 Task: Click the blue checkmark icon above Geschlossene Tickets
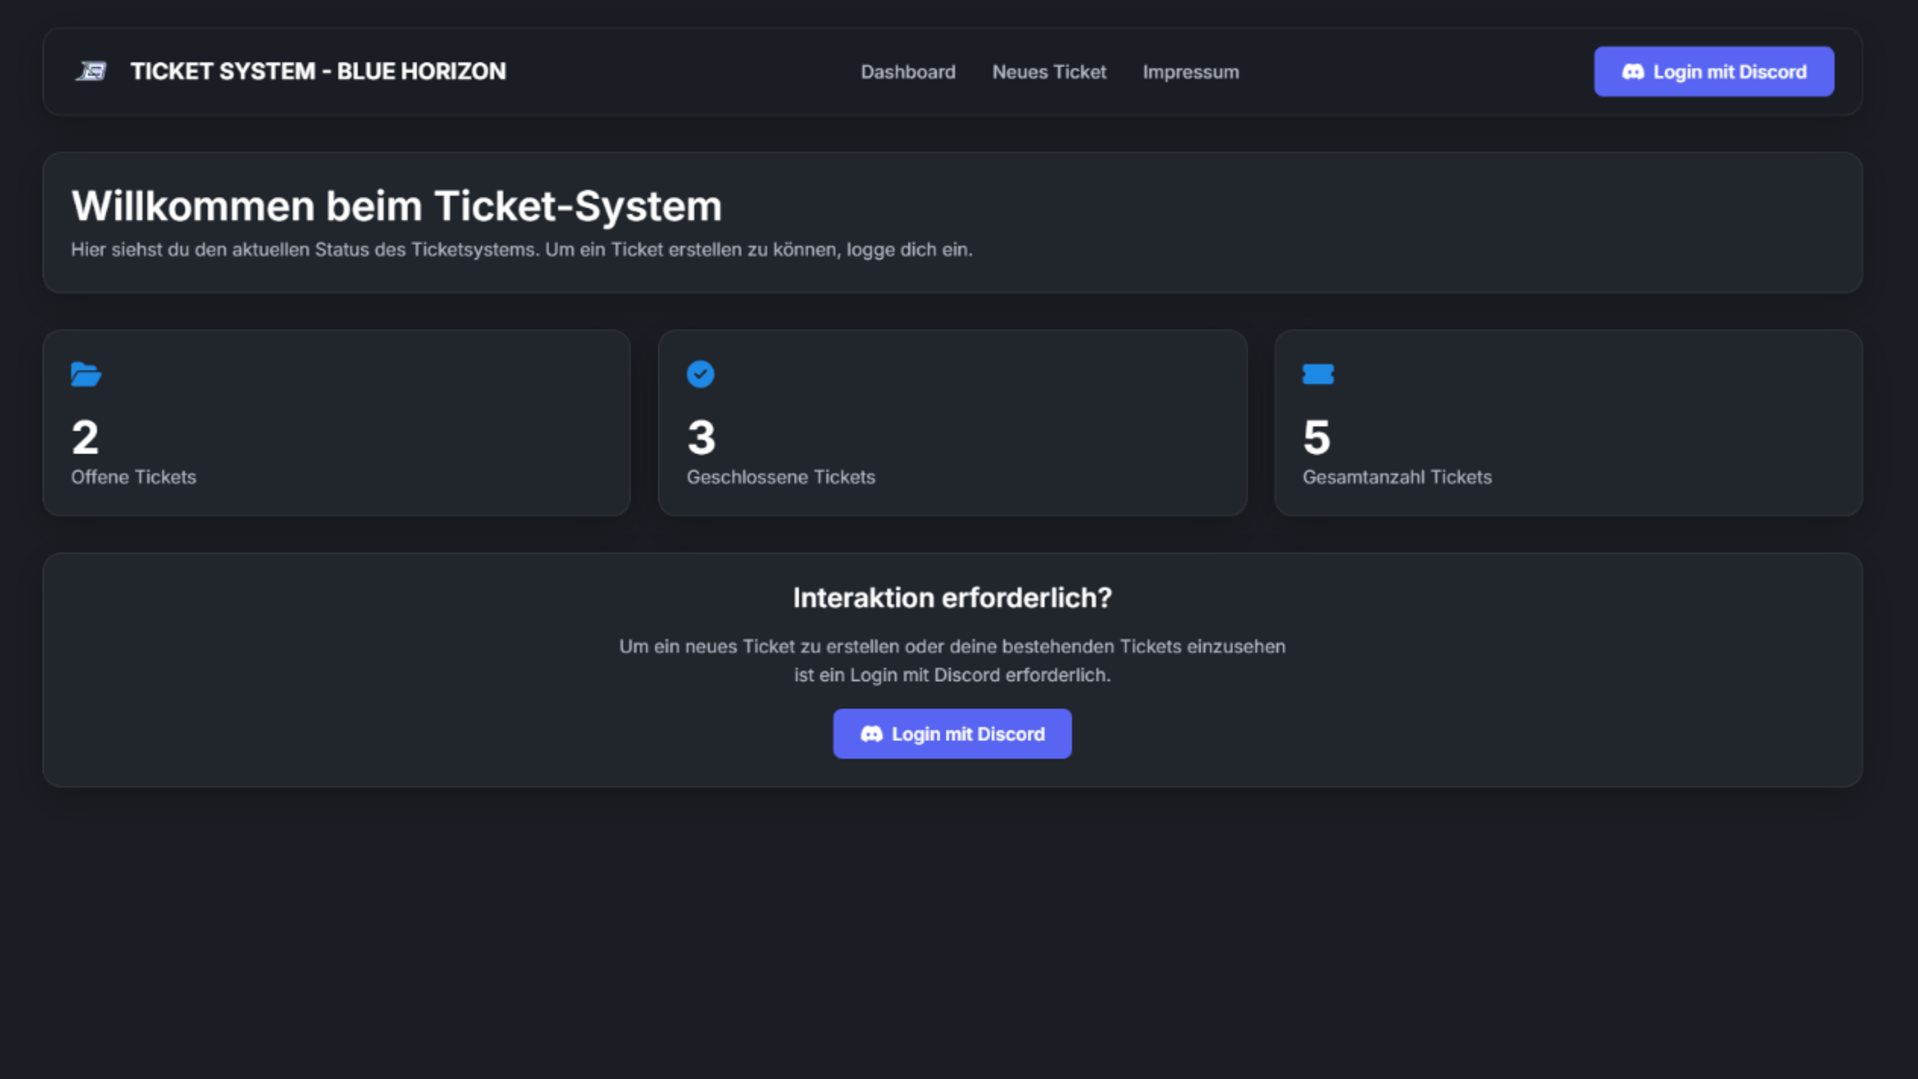click(700, 374)
